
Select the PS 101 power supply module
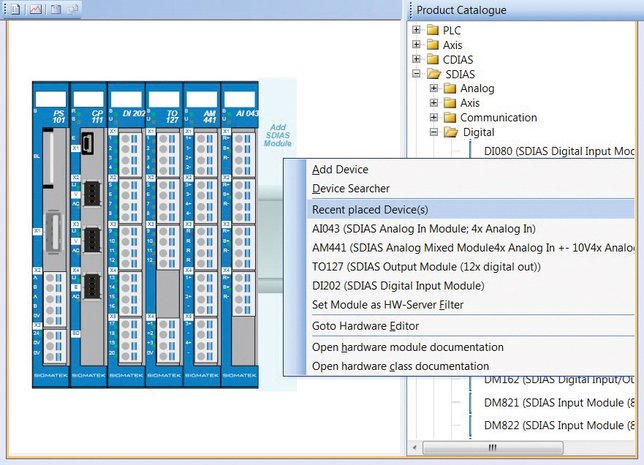coord(51,235)
